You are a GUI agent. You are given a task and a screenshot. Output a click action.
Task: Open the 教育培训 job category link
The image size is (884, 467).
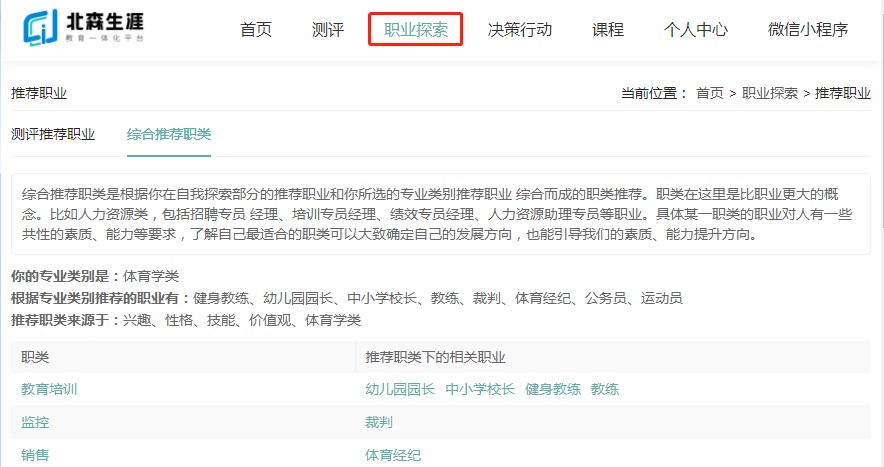49,389
